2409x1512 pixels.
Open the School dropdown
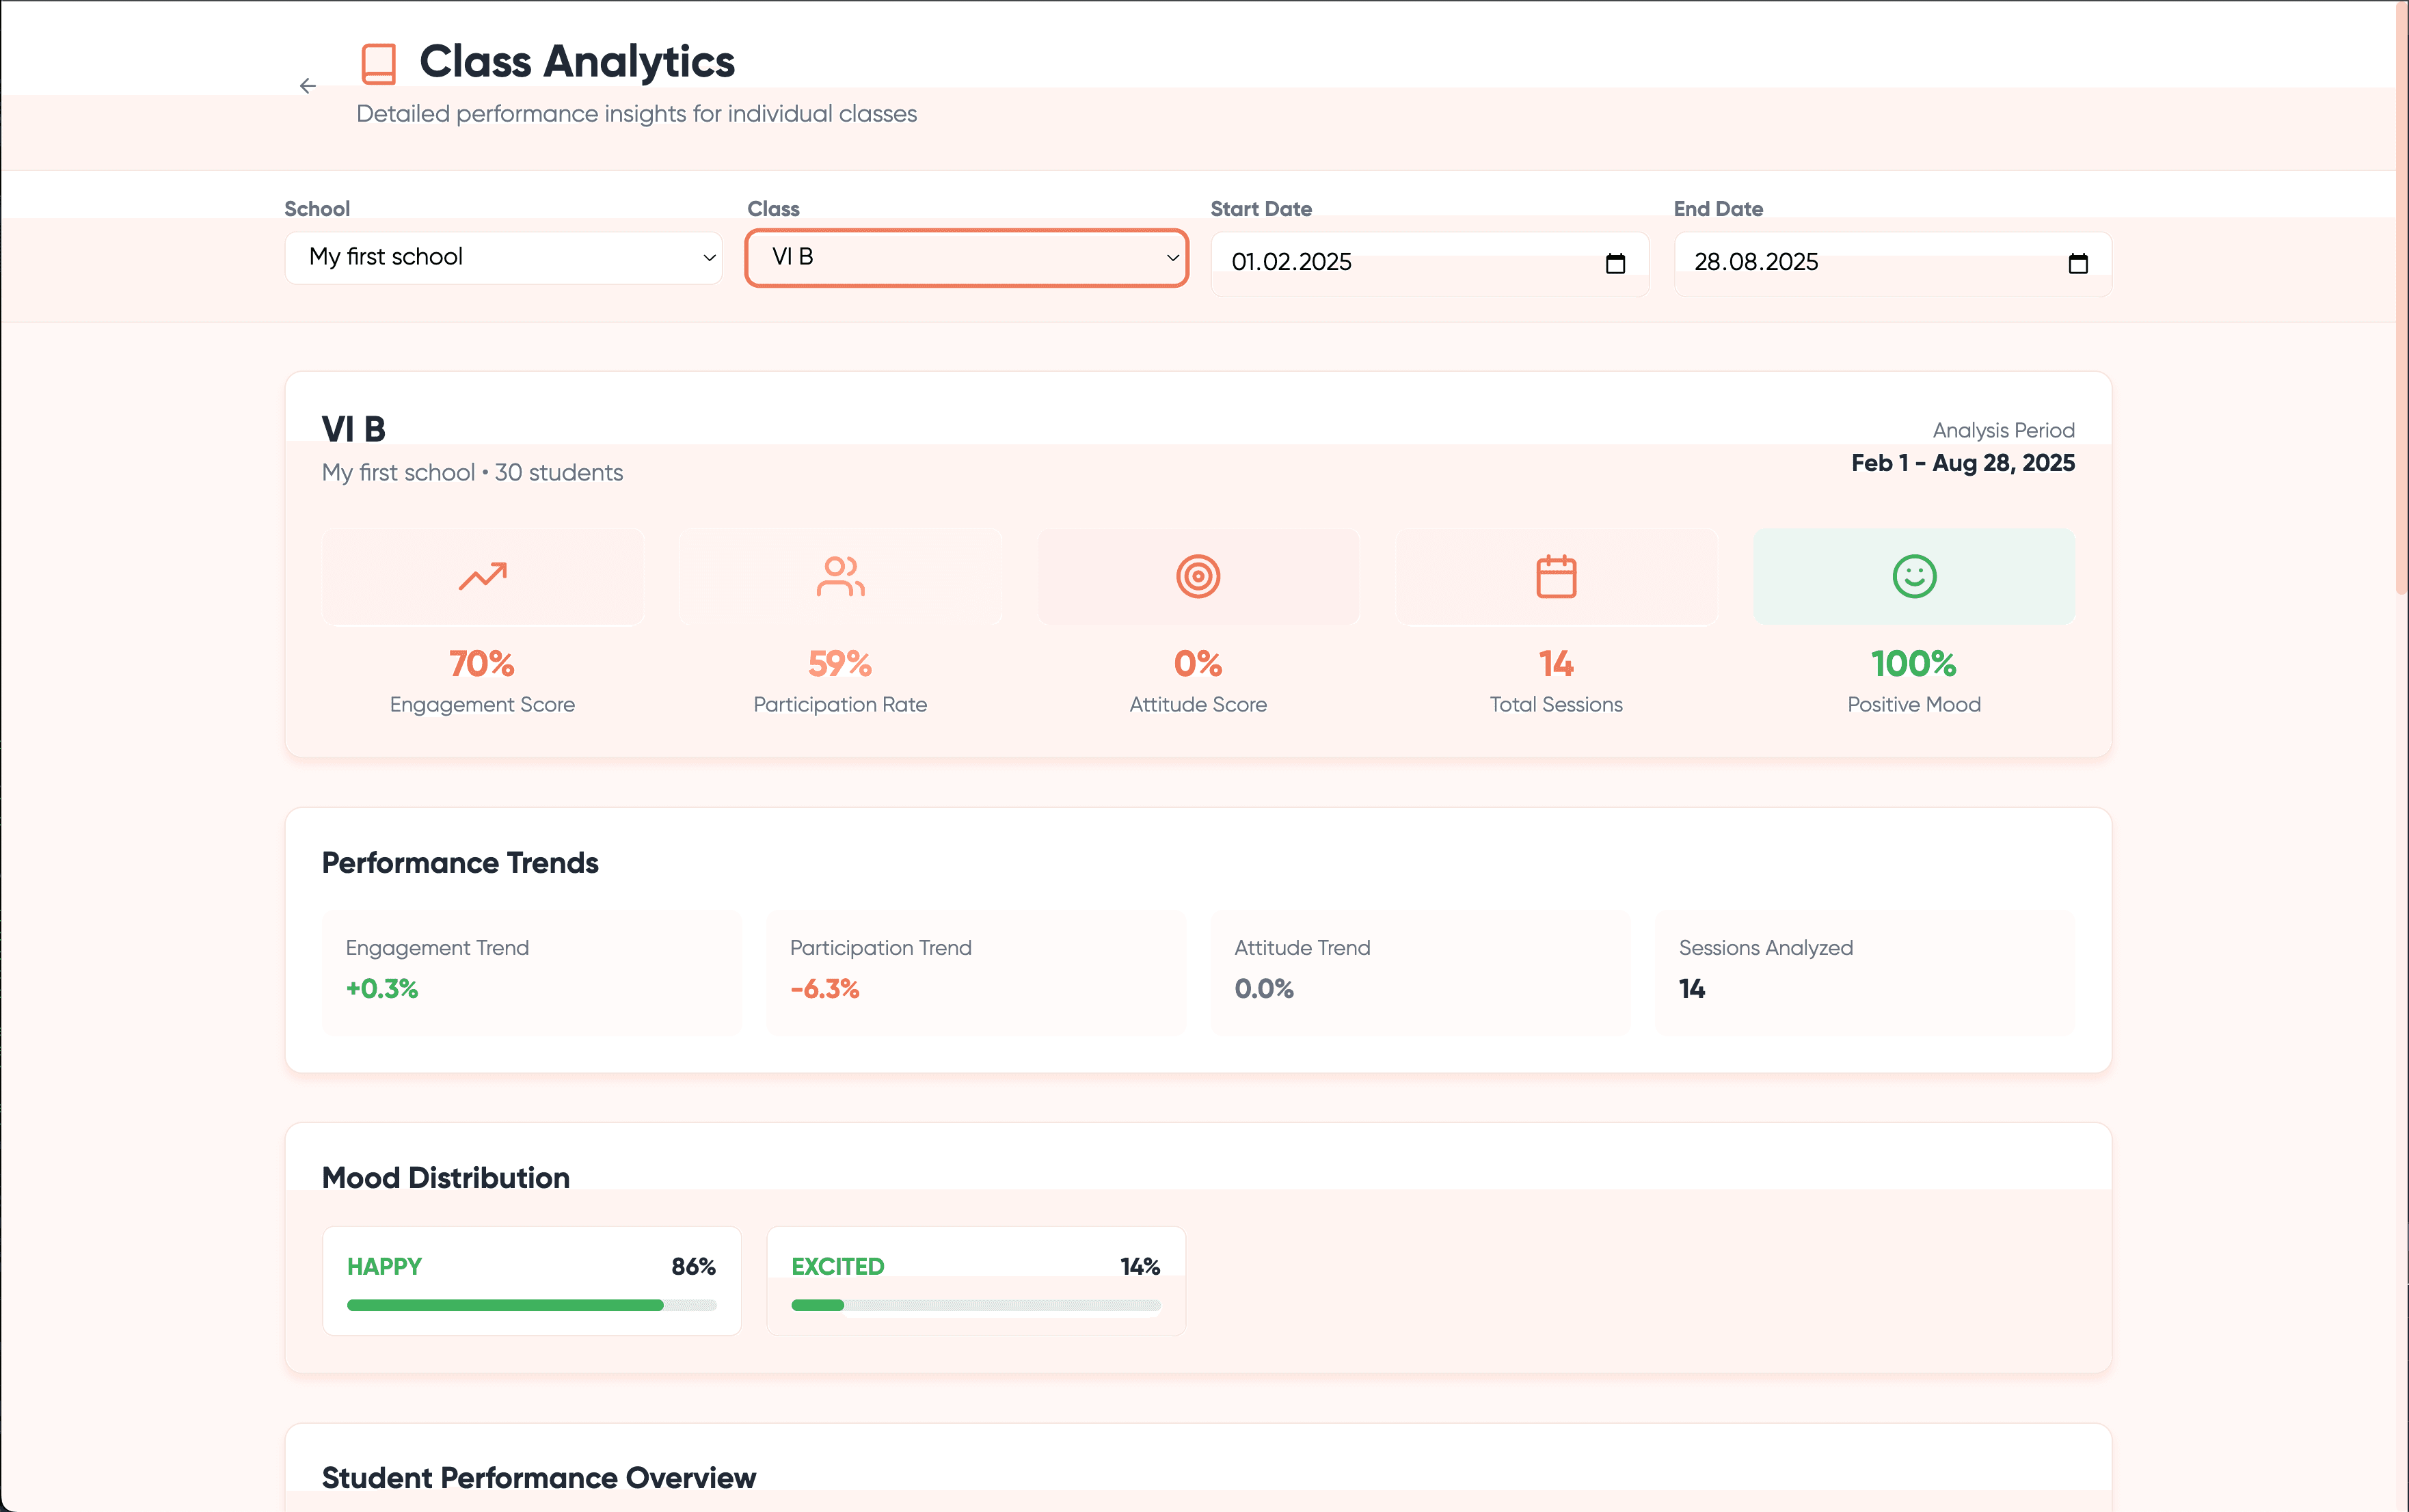(x=503, y=257)
